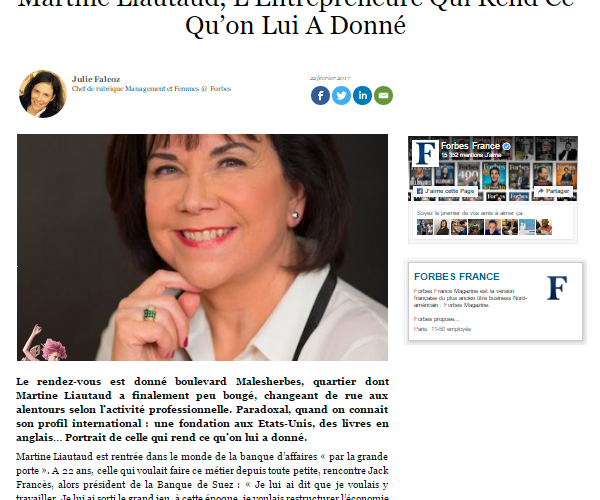Share the article by email
Image resolution: width=600 pixels, height=500 pixels.
(383, 95)
